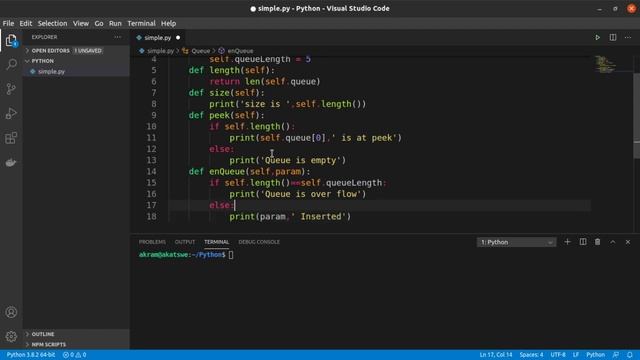
Task: Show errors and warnings count
Action: tap(74, 355)
